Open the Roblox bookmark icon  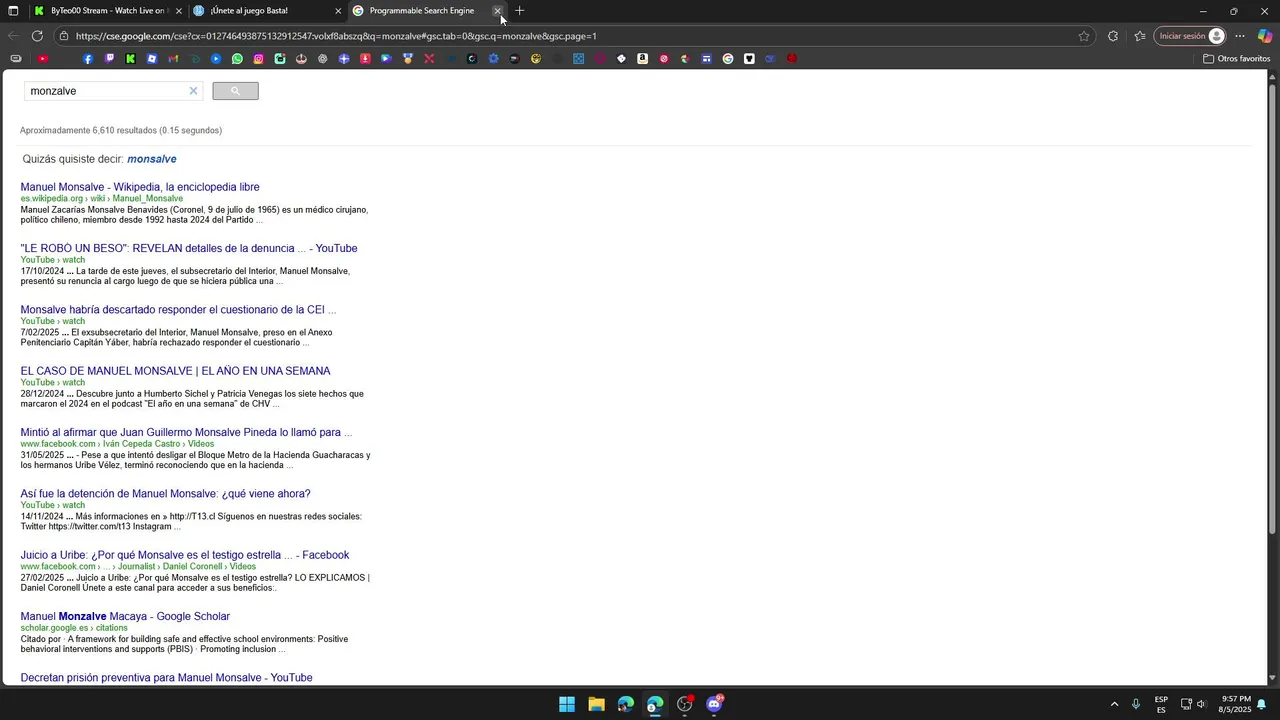(x=152, y=59)
